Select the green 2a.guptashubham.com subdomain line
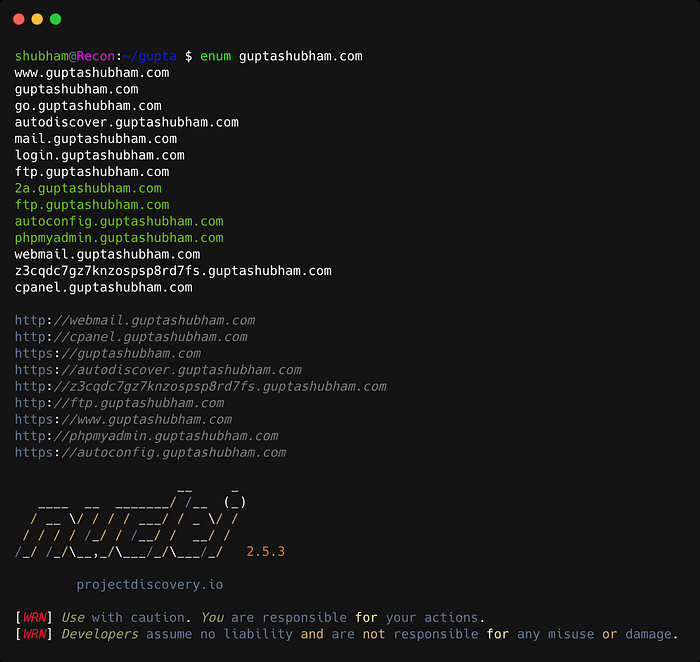700x662 pixels. coord(88,188)
